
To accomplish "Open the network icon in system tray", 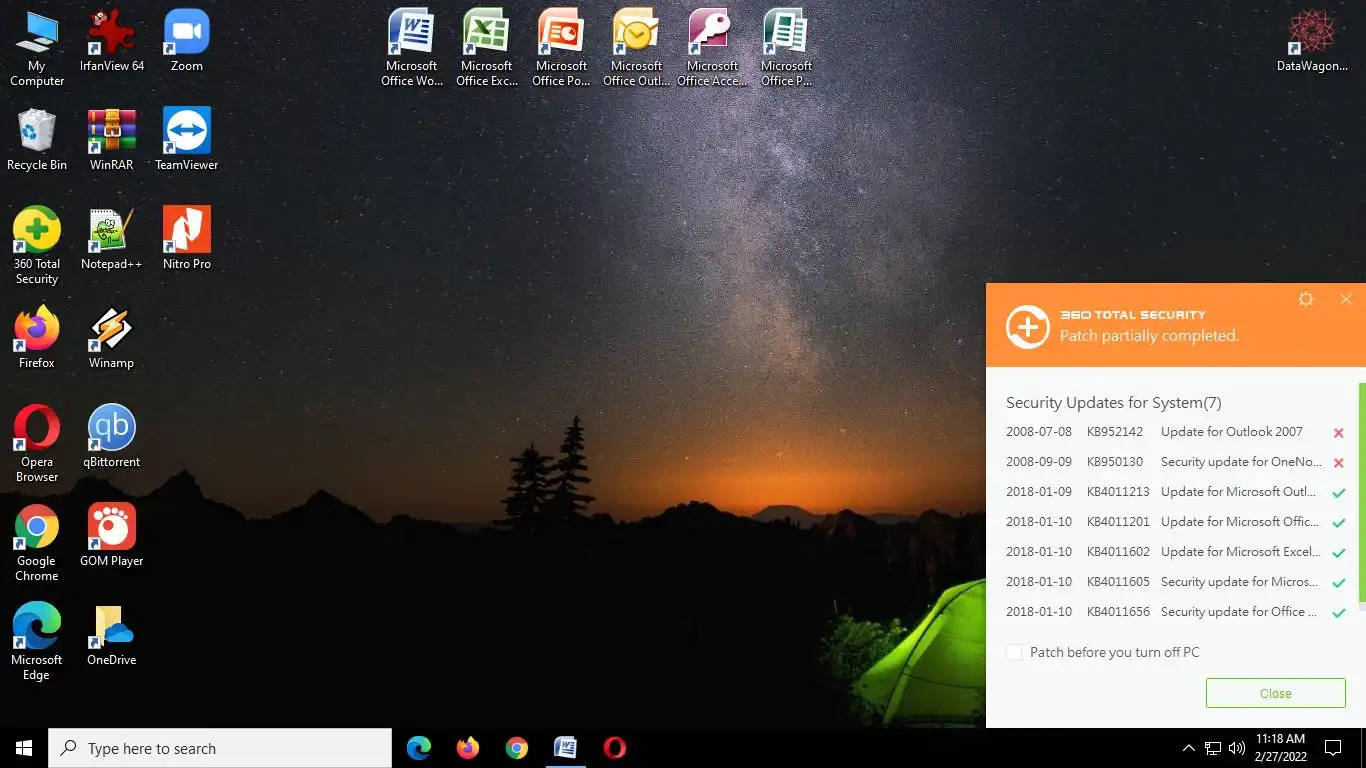I will tap(1213, 748).
